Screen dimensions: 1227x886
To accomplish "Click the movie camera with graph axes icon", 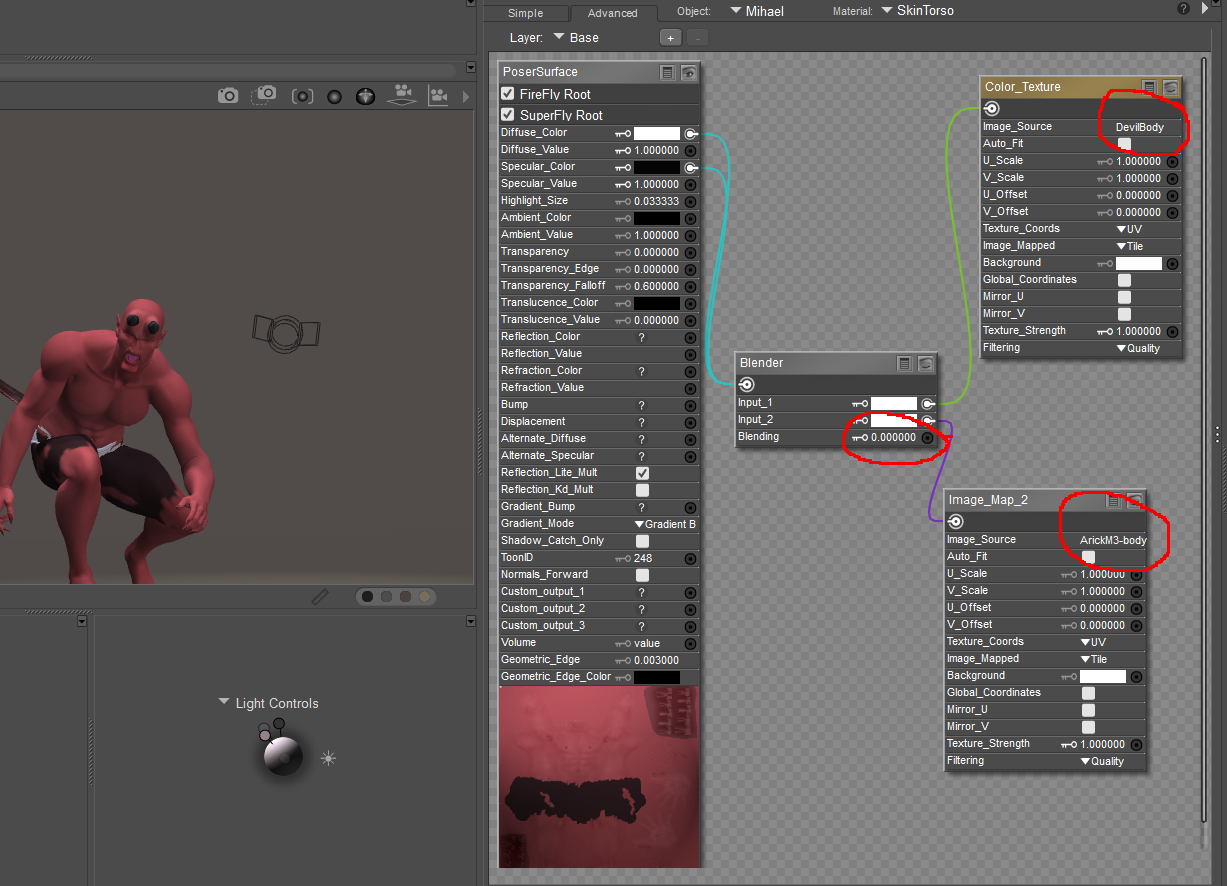I will tap(438, 95).
